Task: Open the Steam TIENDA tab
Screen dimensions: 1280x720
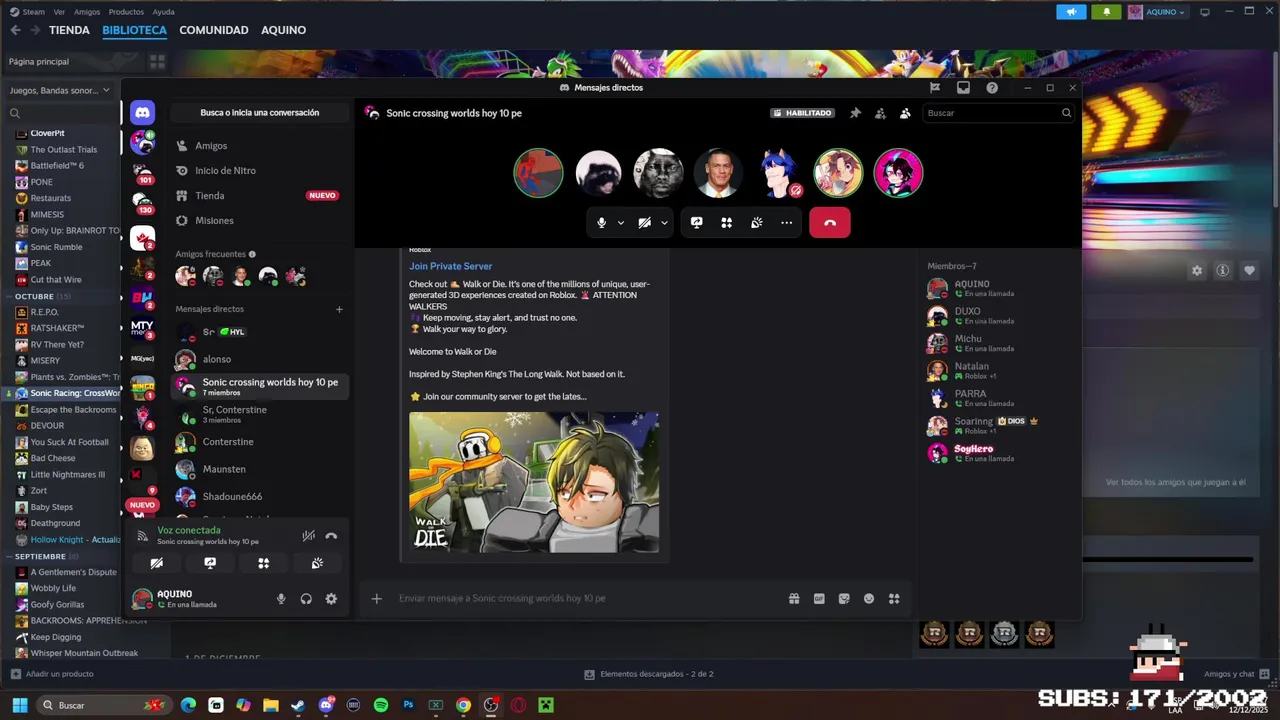Action: 69,30
